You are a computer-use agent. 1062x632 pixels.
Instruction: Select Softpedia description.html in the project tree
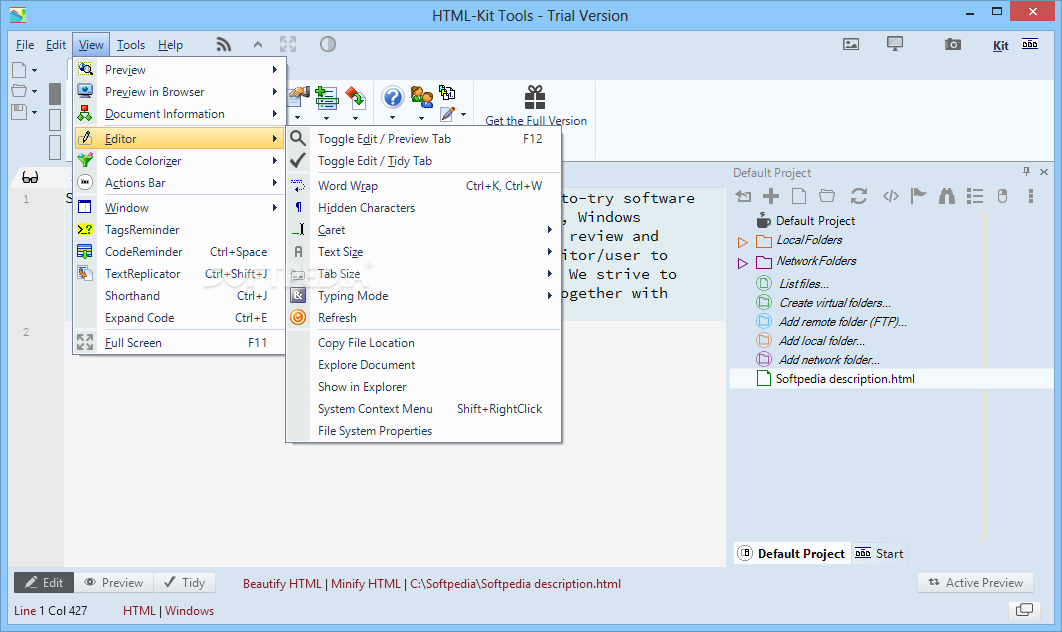(x=845, y=379)
